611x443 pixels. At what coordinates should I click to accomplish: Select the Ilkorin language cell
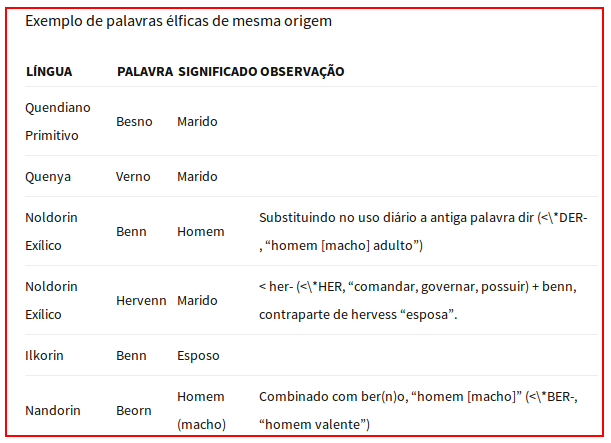coord(44,356)
